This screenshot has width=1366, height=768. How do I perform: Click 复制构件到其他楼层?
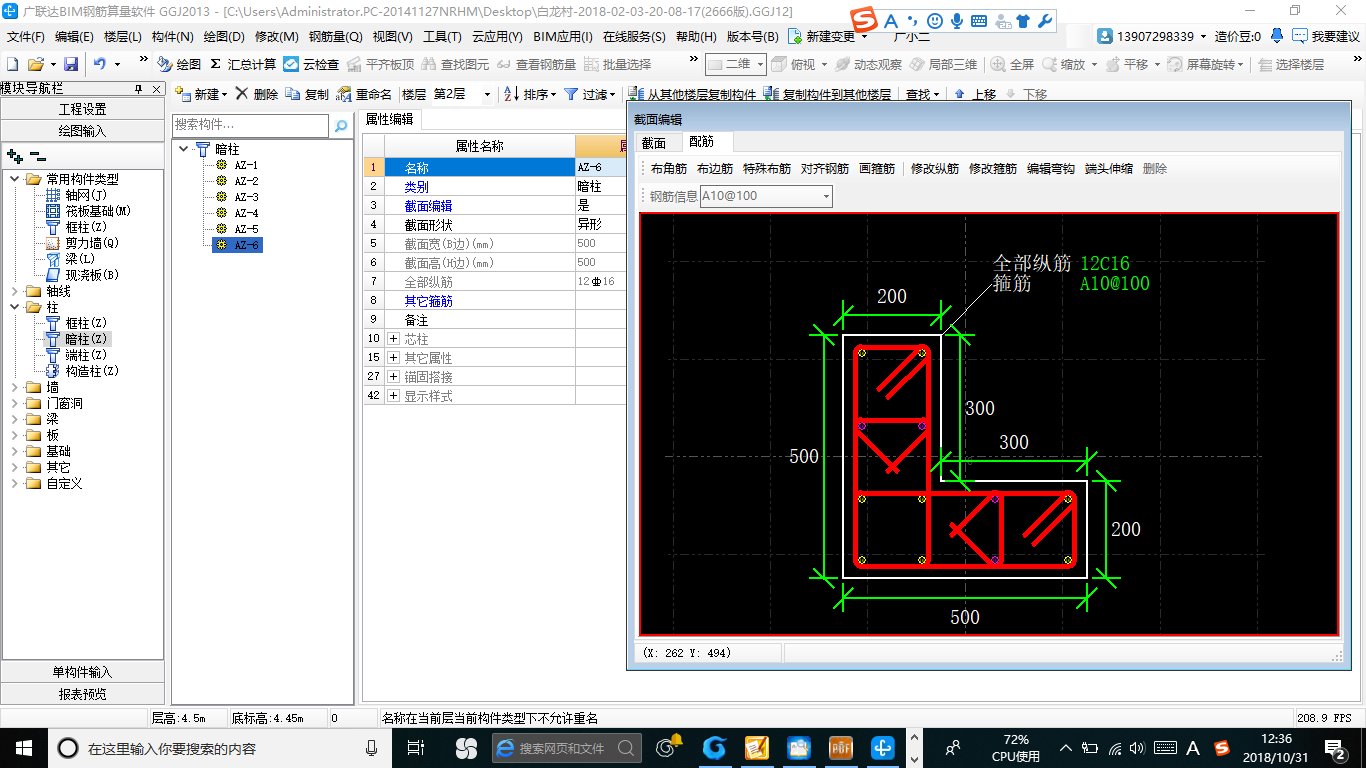point(827,95)
